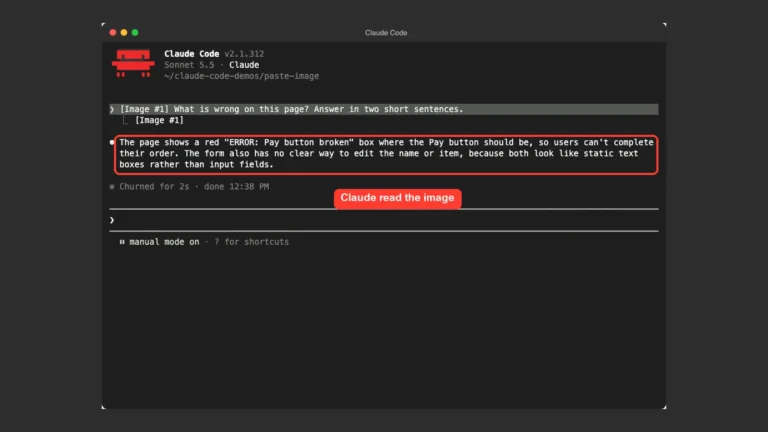
Task: Click the working directory path "~/claude-code-demos/paste-image"
Action: 241,76
